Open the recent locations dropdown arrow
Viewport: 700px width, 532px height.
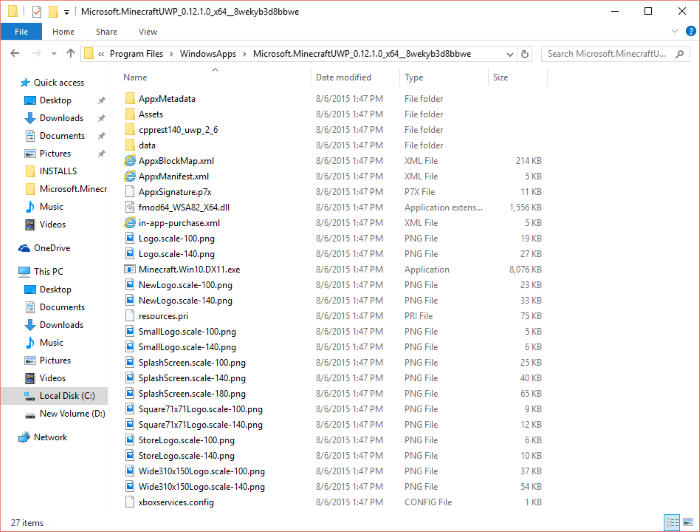pos(54,54)
